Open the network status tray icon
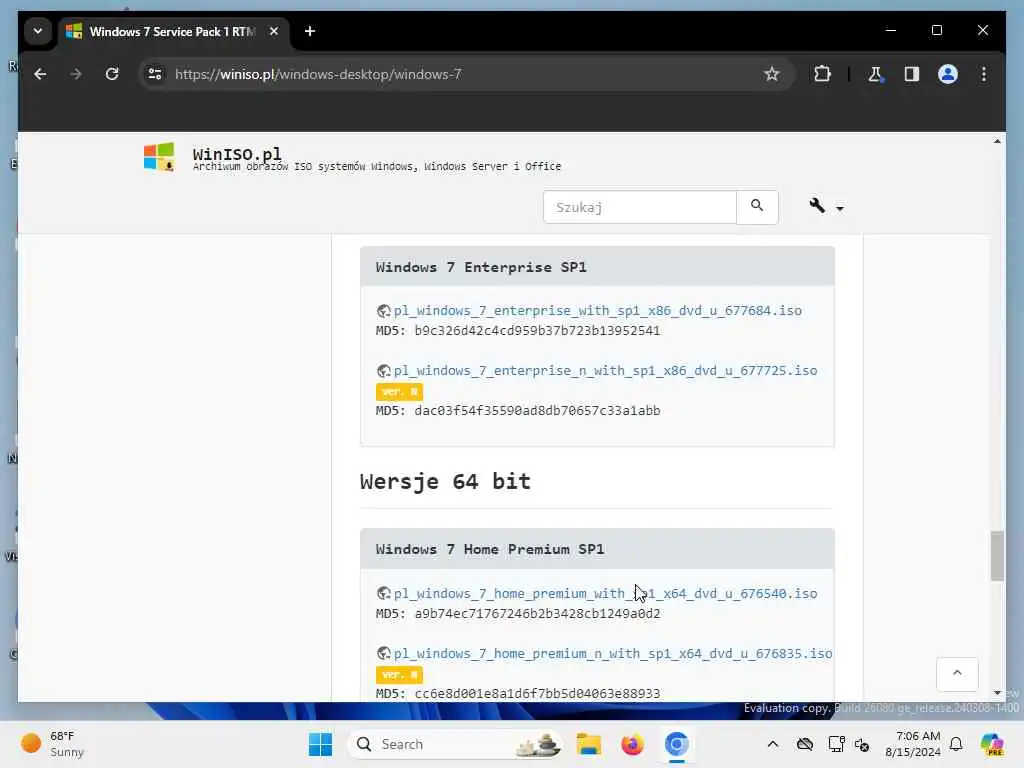 (x=836, y=744)
